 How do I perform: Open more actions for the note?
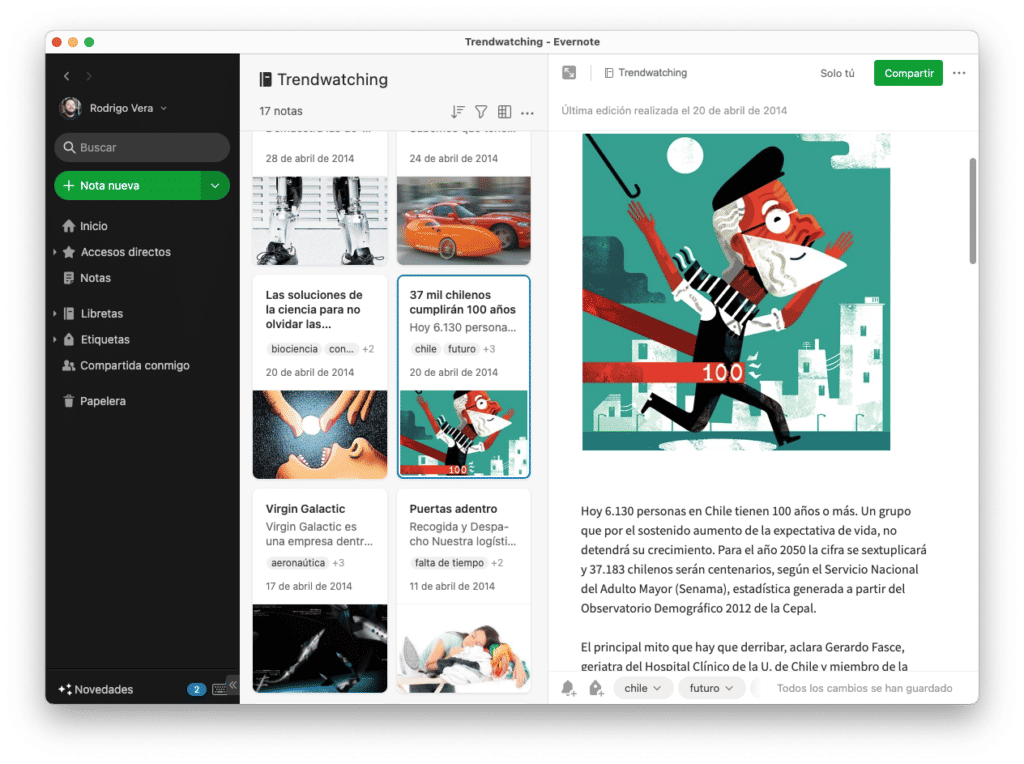(x=958, y=72)
